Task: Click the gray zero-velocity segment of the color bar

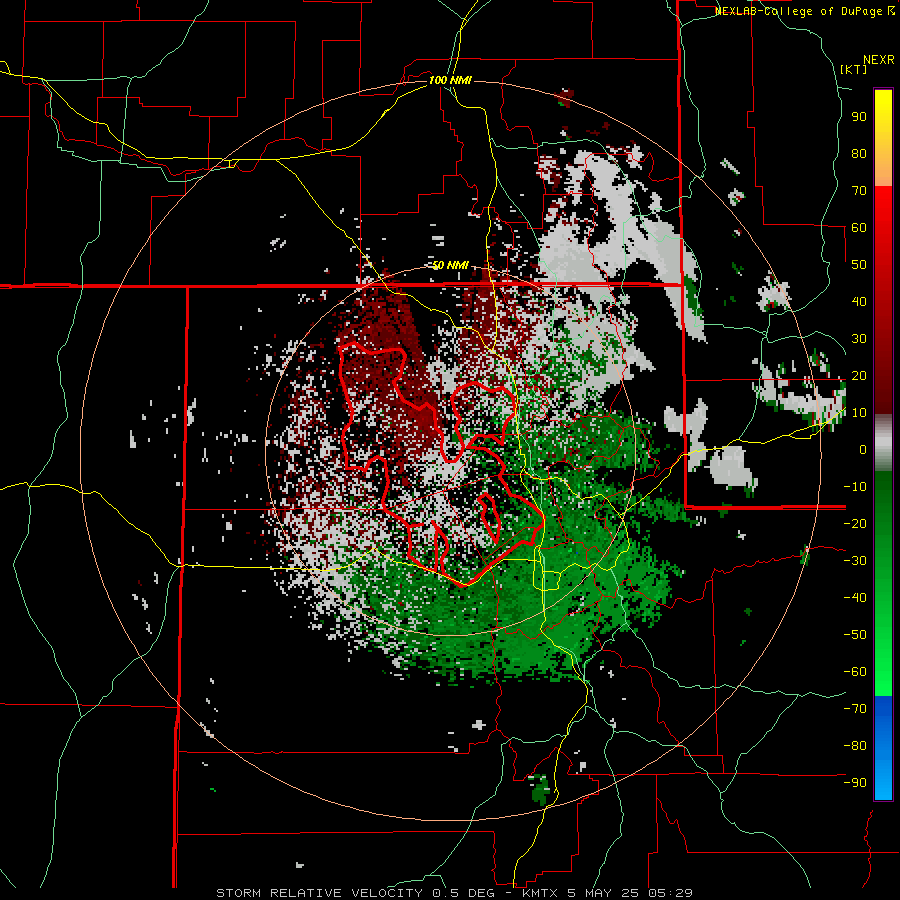Action: pyautogui.click(x=883, y=442)
